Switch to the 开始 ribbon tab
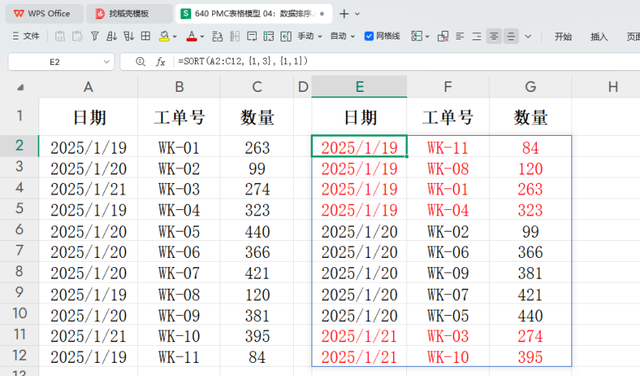 [563, 37]
